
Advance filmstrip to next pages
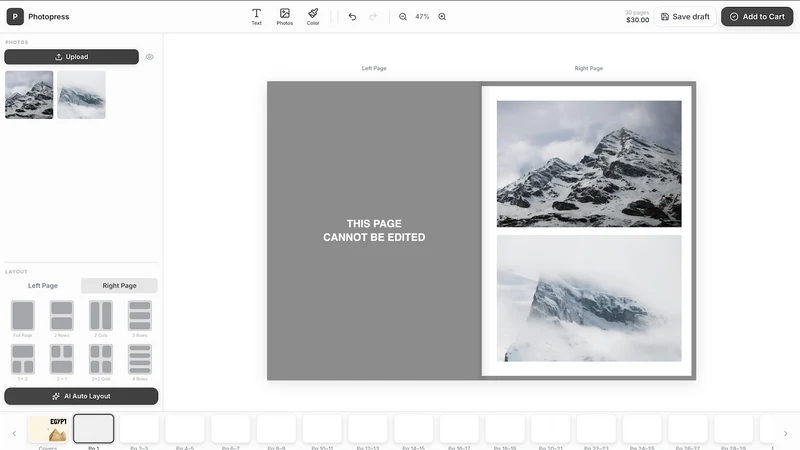pyautogui.click(x=785, y=433)
